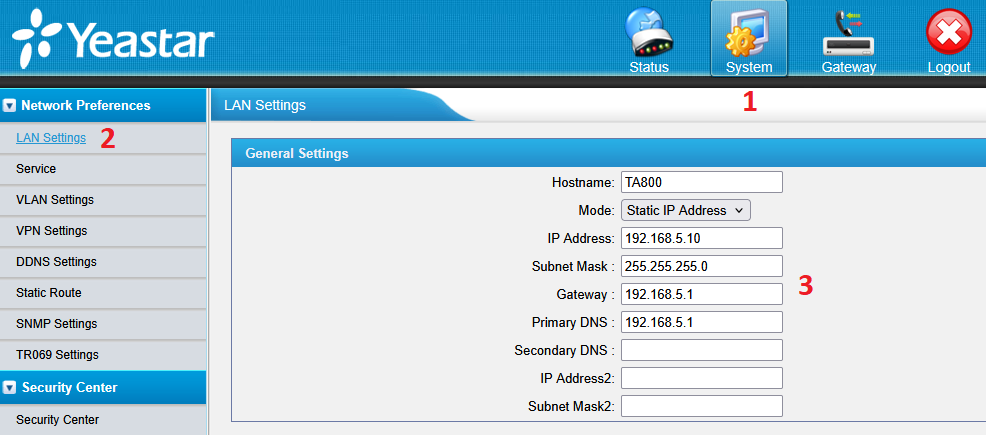This screenshot has height=435, width=986.
Task: Select Service in the sidebar
Action: tap(36, 169)
